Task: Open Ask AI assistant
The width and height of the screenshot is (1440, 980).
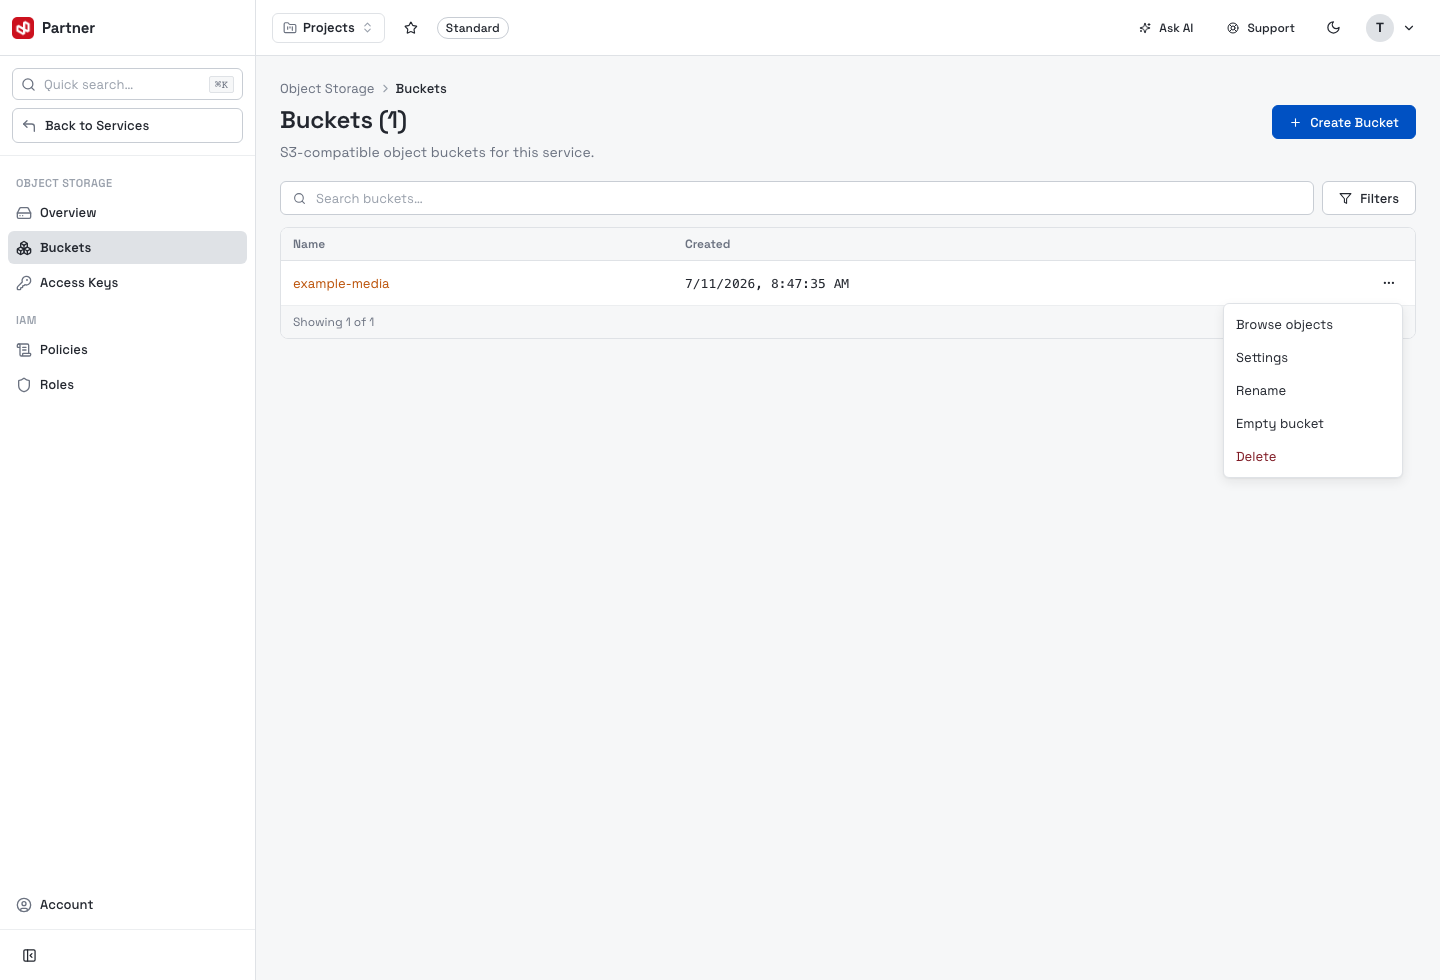Action: click(1166, 28)
